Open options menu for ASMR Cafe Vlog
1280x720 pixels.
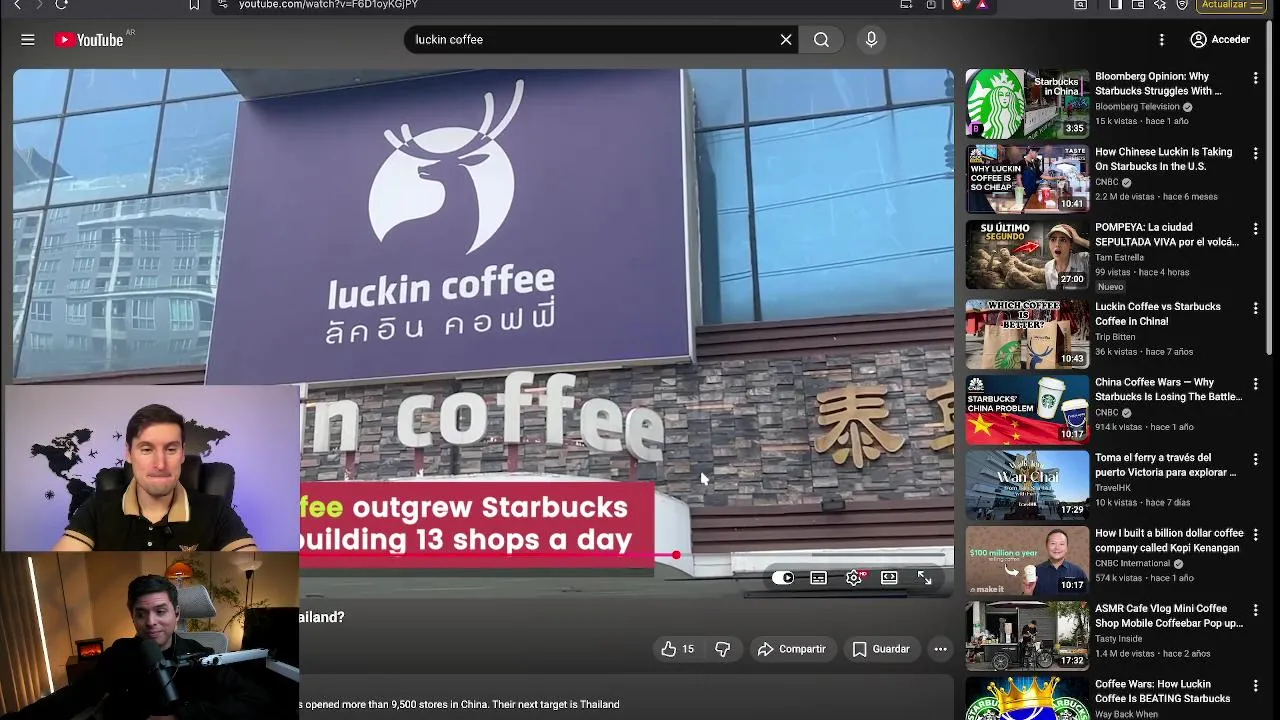point(1255,610)
